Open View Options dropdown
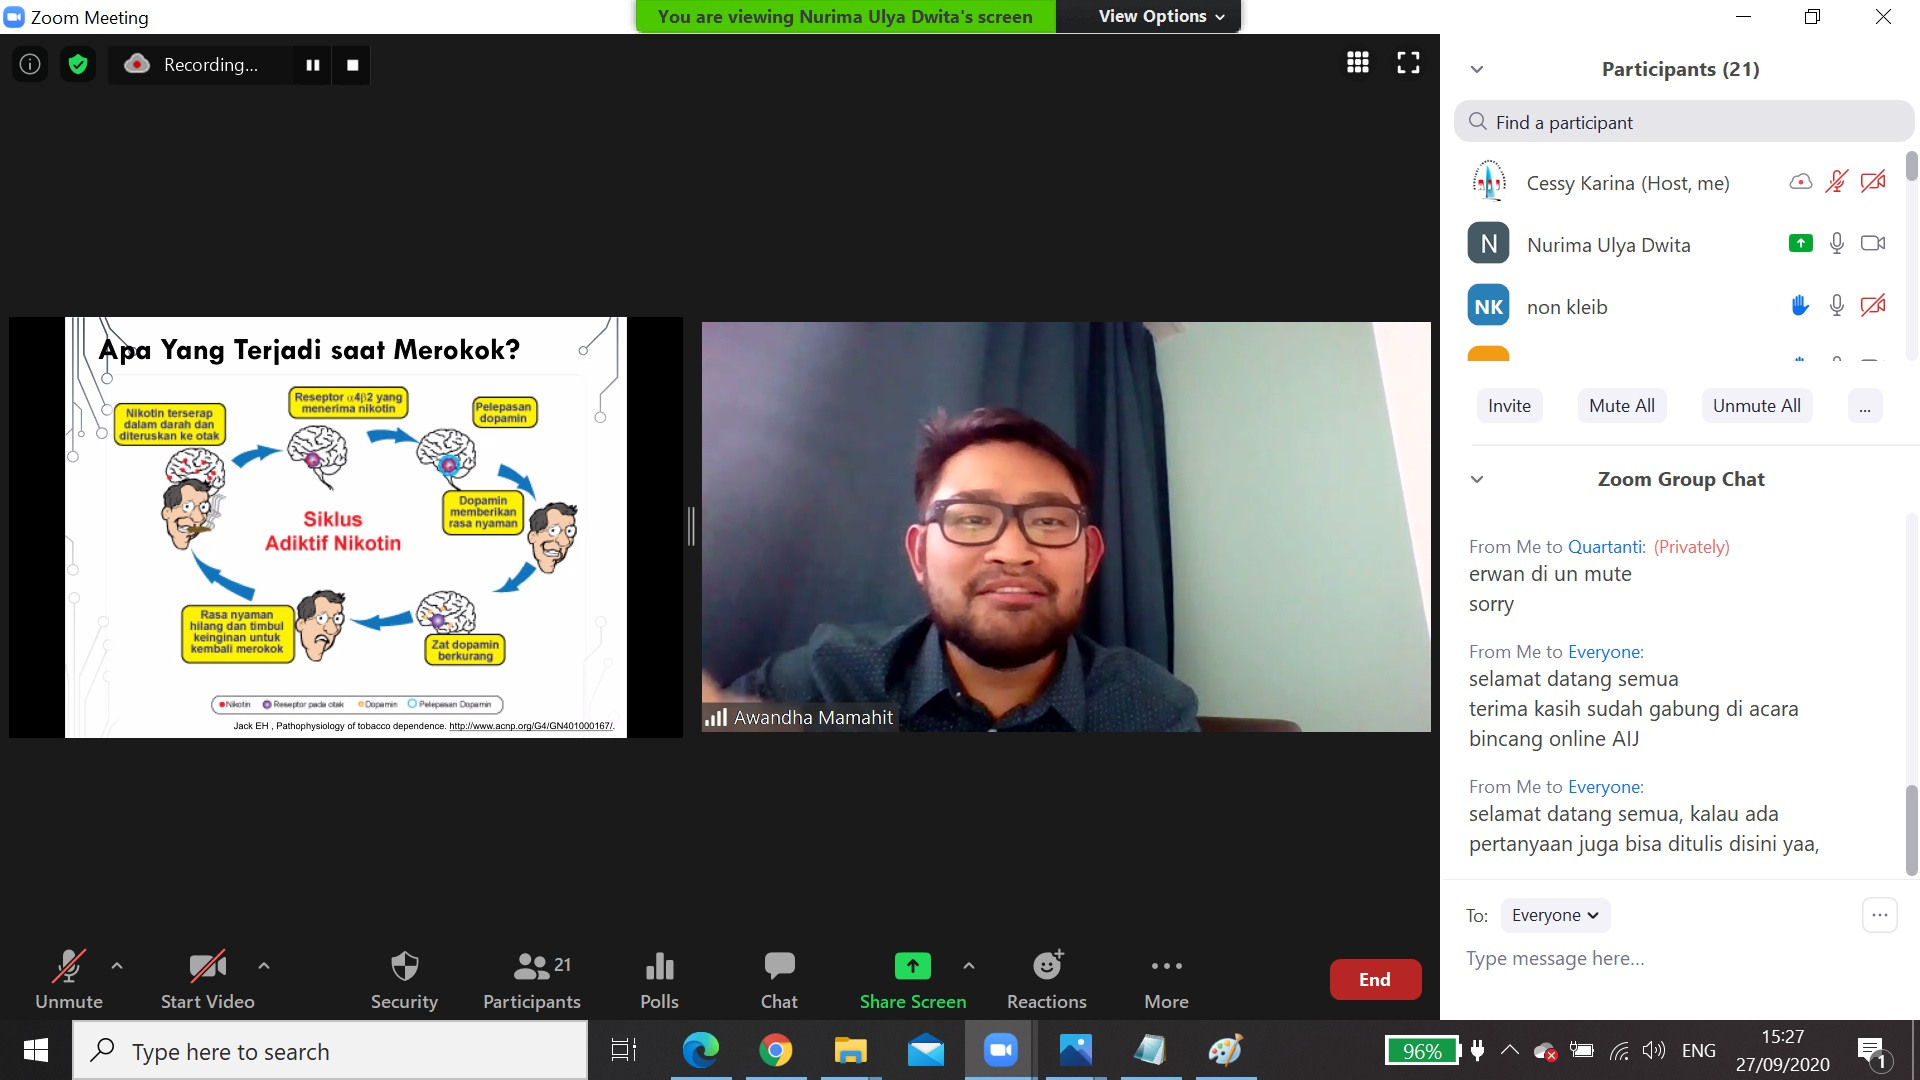Image resolution: width=1920 pixels, height=1080 pixels. (1160, 16)
